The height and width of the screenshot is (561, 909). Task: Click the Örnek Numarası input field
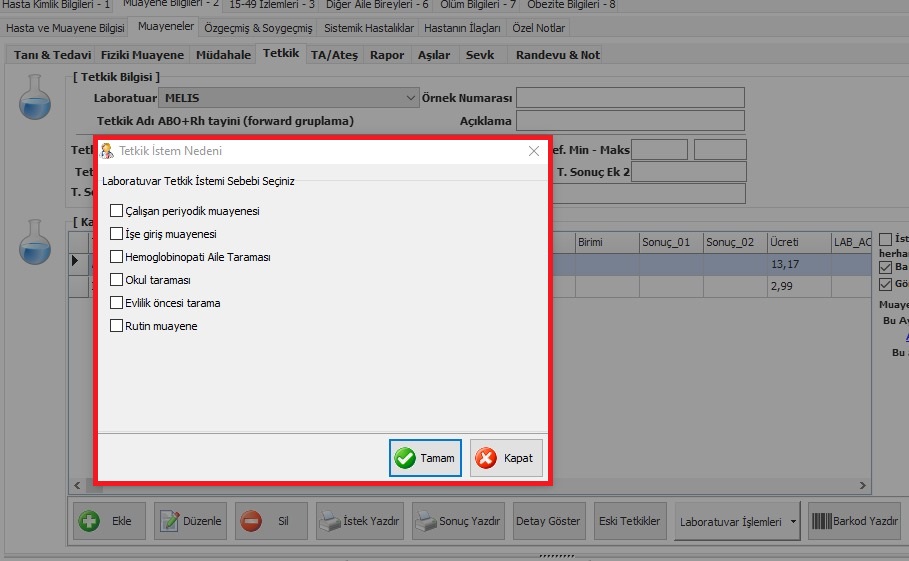click(630, 98)
